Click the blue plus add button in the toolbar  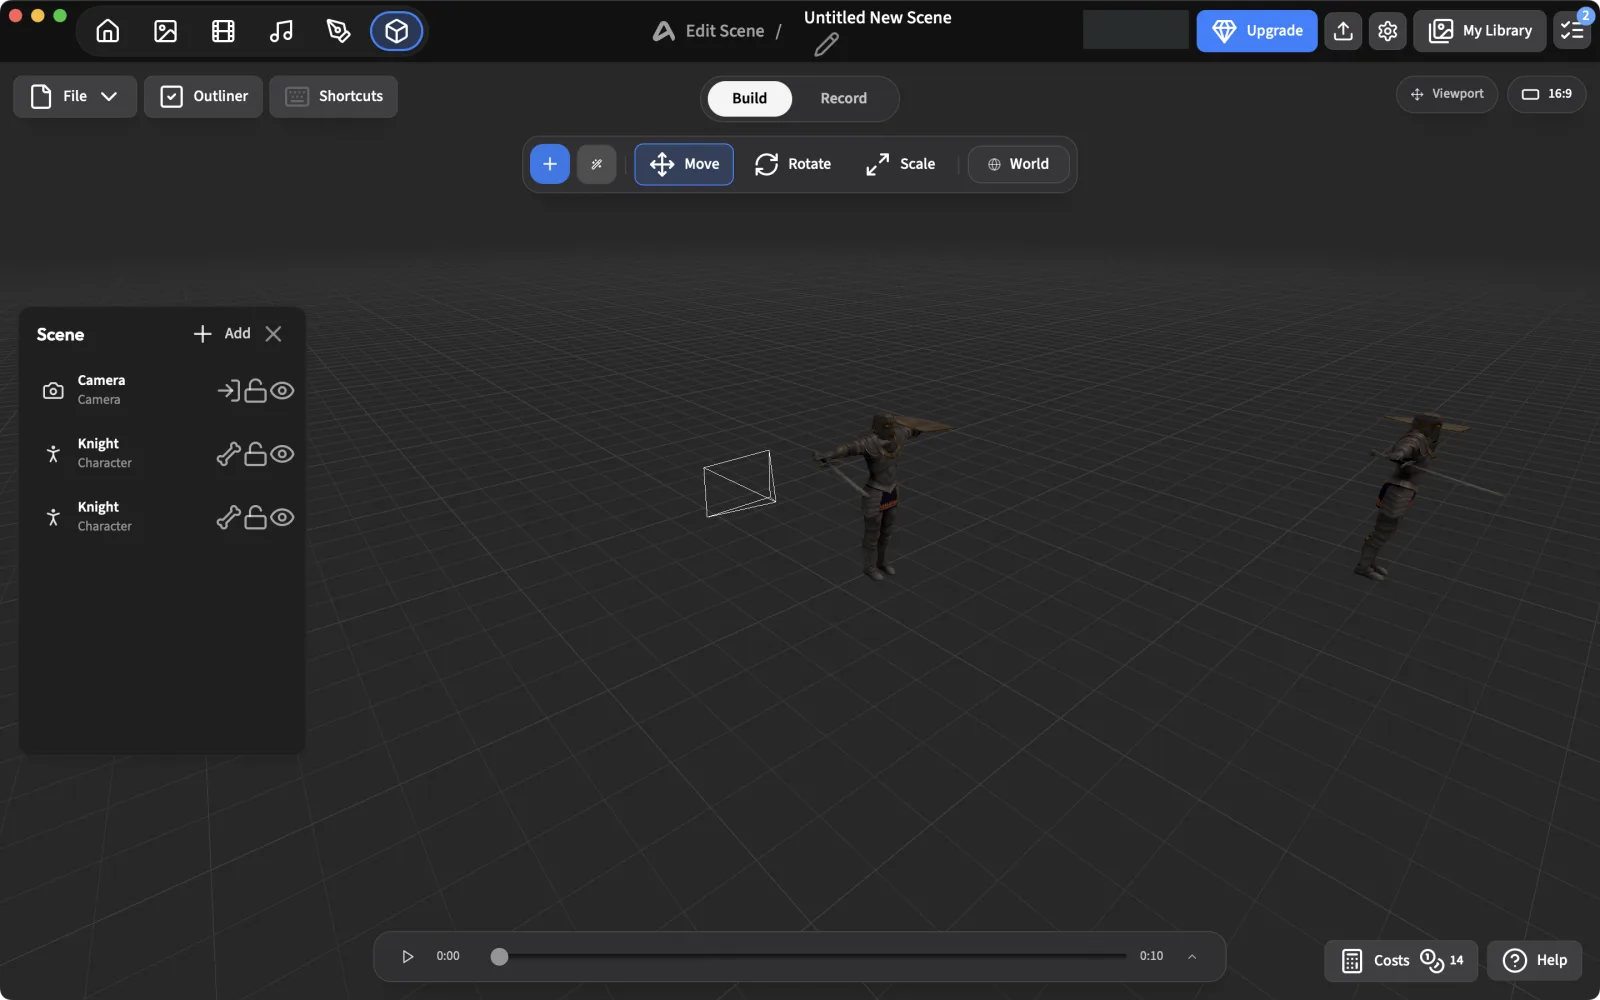click(x=550, y=164)
